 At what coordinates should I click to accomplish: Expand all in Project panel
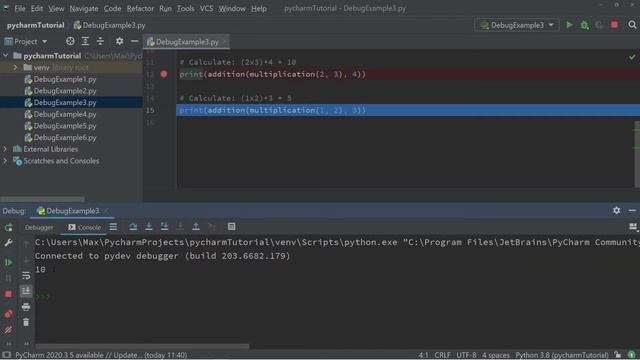[x=85, y=41]
